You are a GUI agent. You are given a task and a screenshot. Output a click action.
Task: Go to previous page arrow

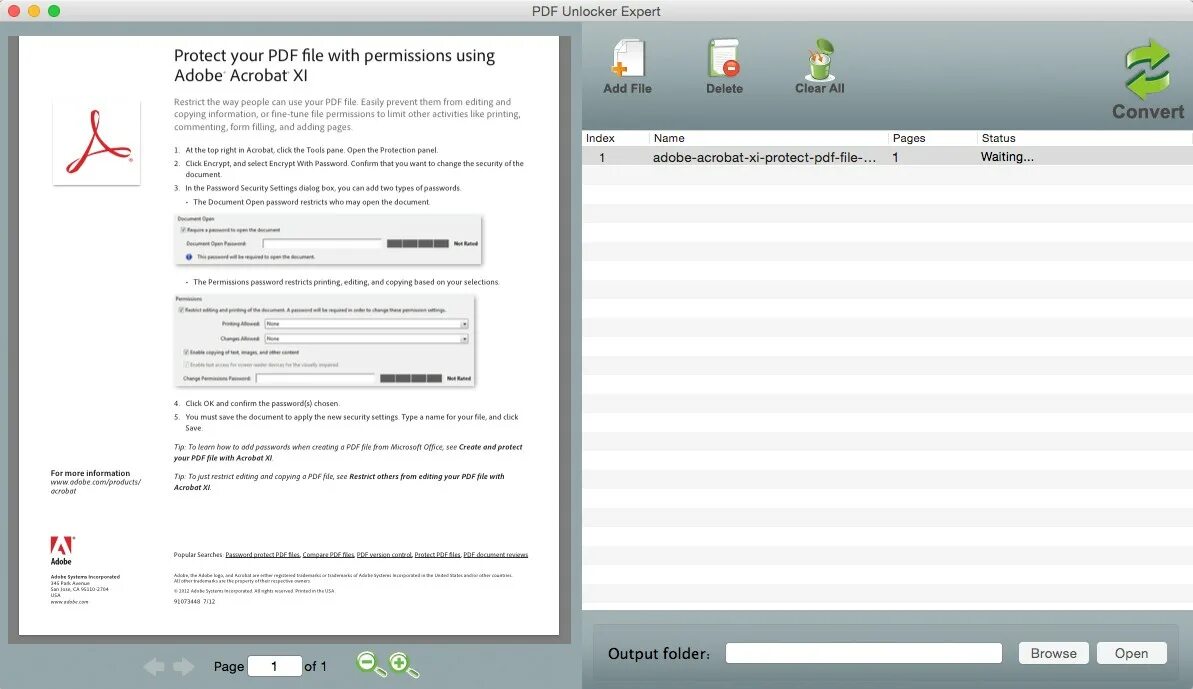click(x=154, y=666)
